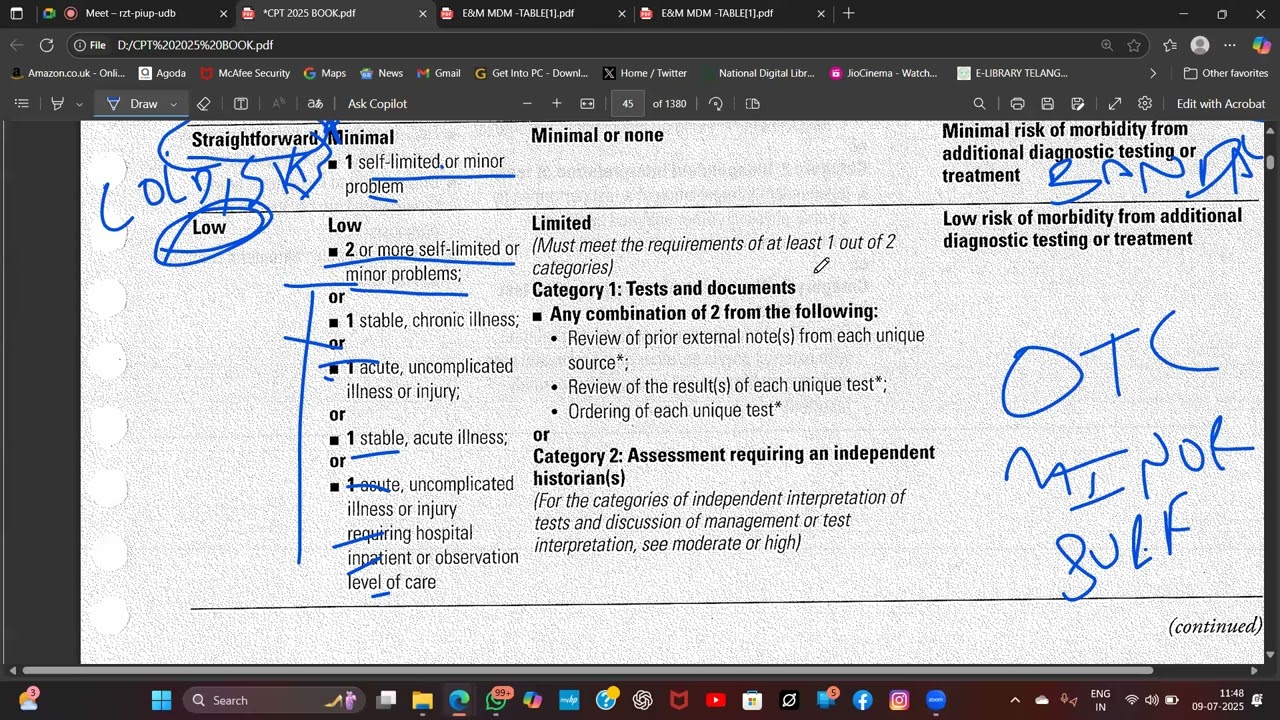1280x720 pixels.
Task: Open YouTube from the taskbar
Action: click(x=715, y=700)
